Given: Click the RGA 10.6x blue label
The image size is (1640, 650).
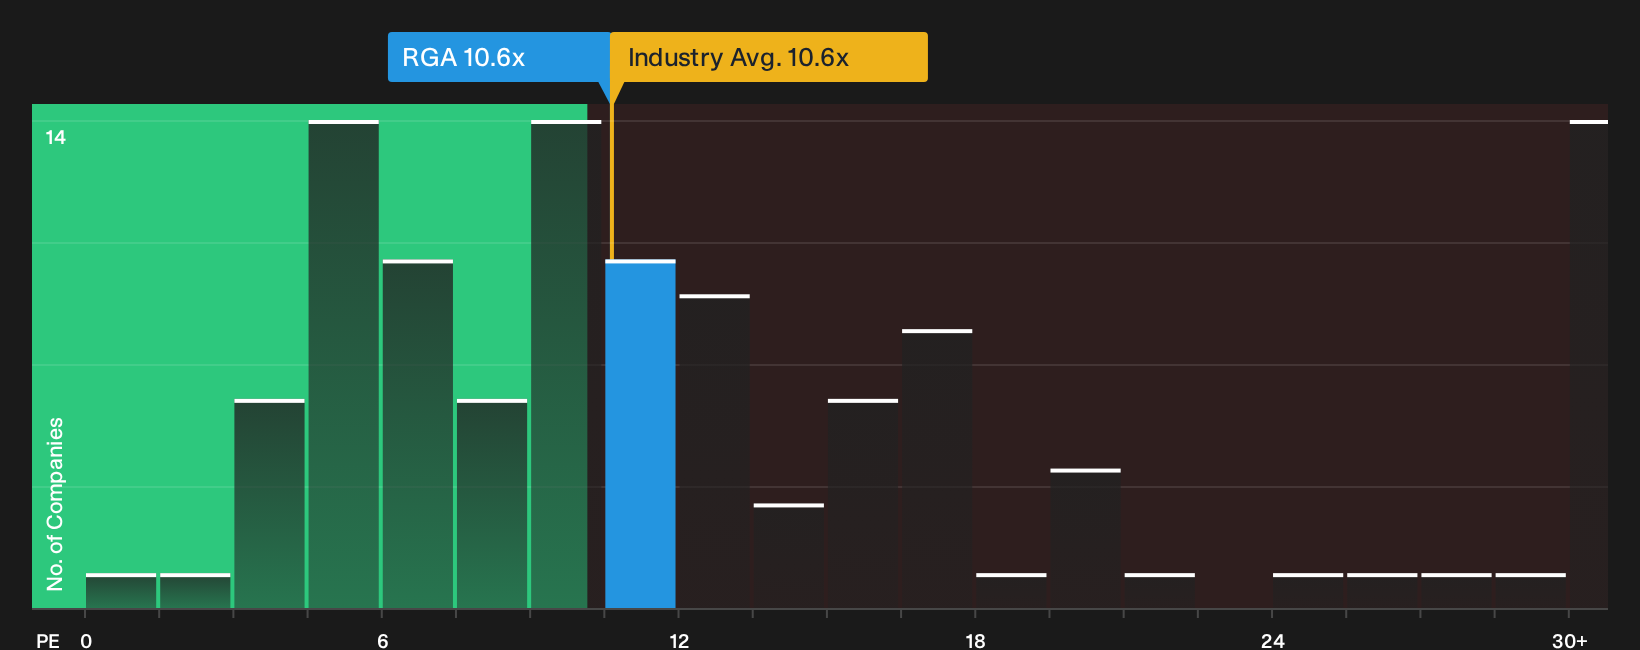Looking at the screenshot, I should [499, 57].
